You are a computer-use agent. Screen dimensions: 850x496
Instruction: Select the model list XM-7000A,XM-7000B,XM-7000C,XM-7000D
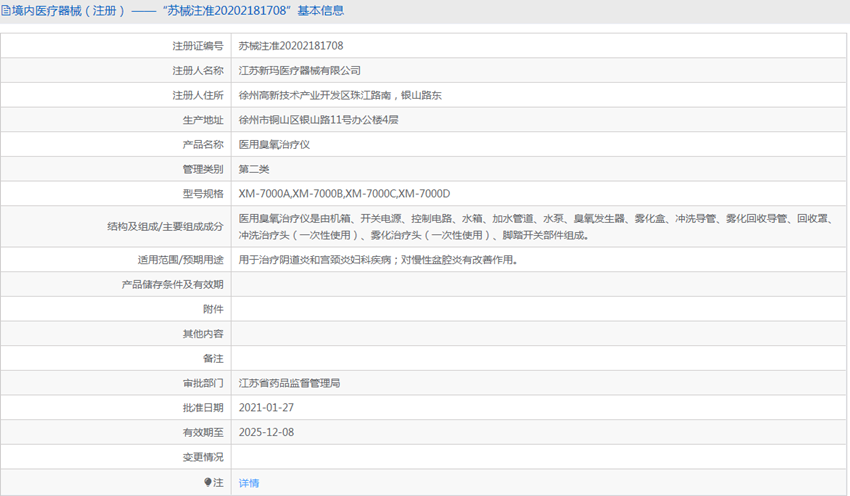[344, 194]
